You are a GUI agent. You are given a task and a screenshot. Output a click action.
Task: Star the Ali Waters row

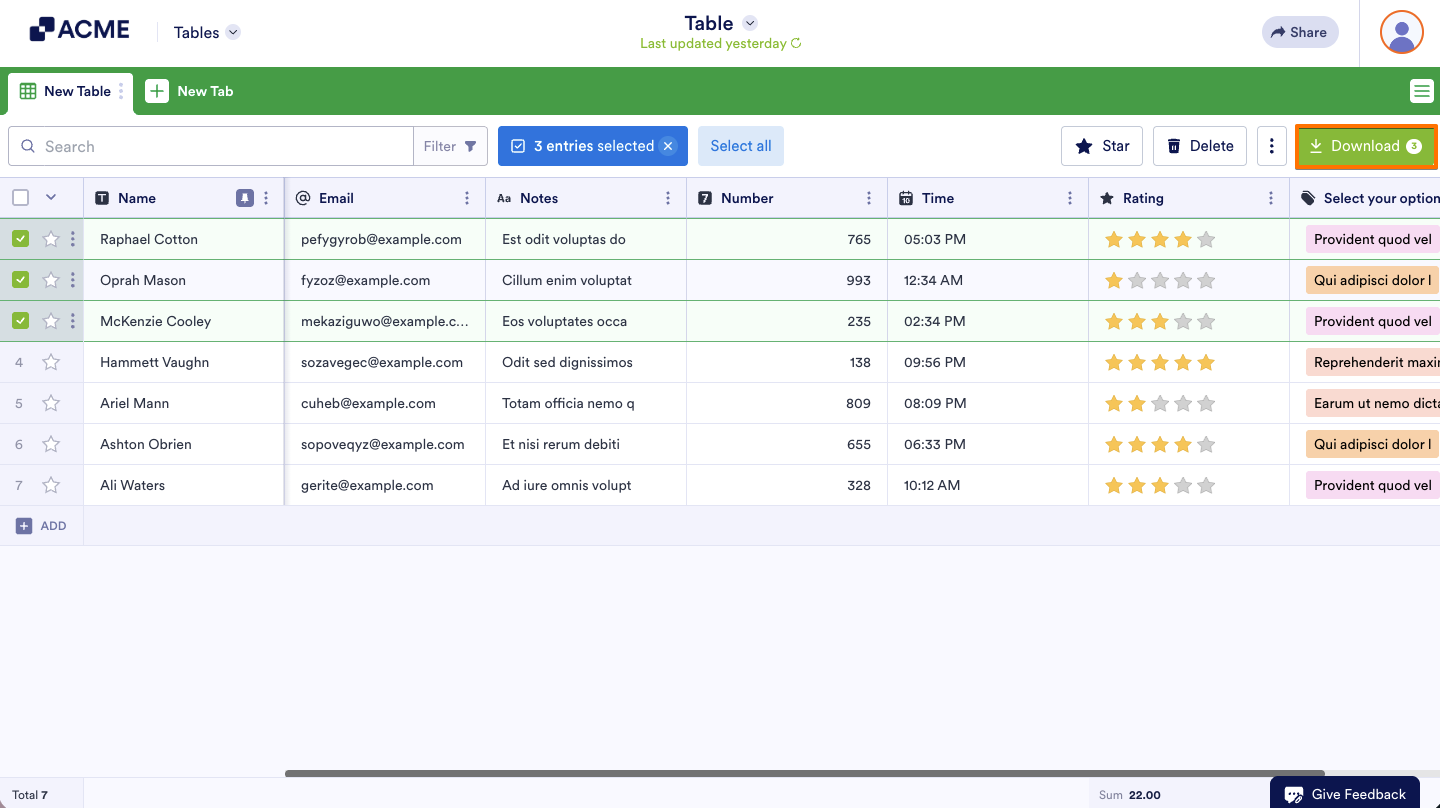click(51, 485)
